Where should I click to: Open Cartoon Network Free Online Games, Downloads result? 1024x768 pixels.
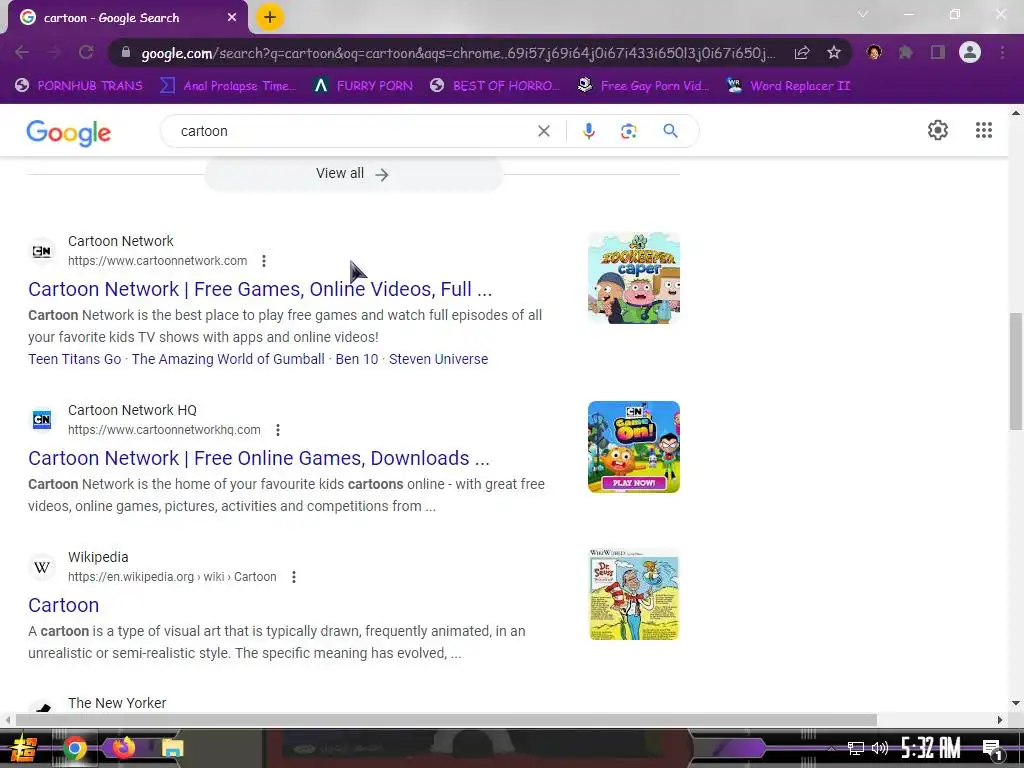coord(259,458)
